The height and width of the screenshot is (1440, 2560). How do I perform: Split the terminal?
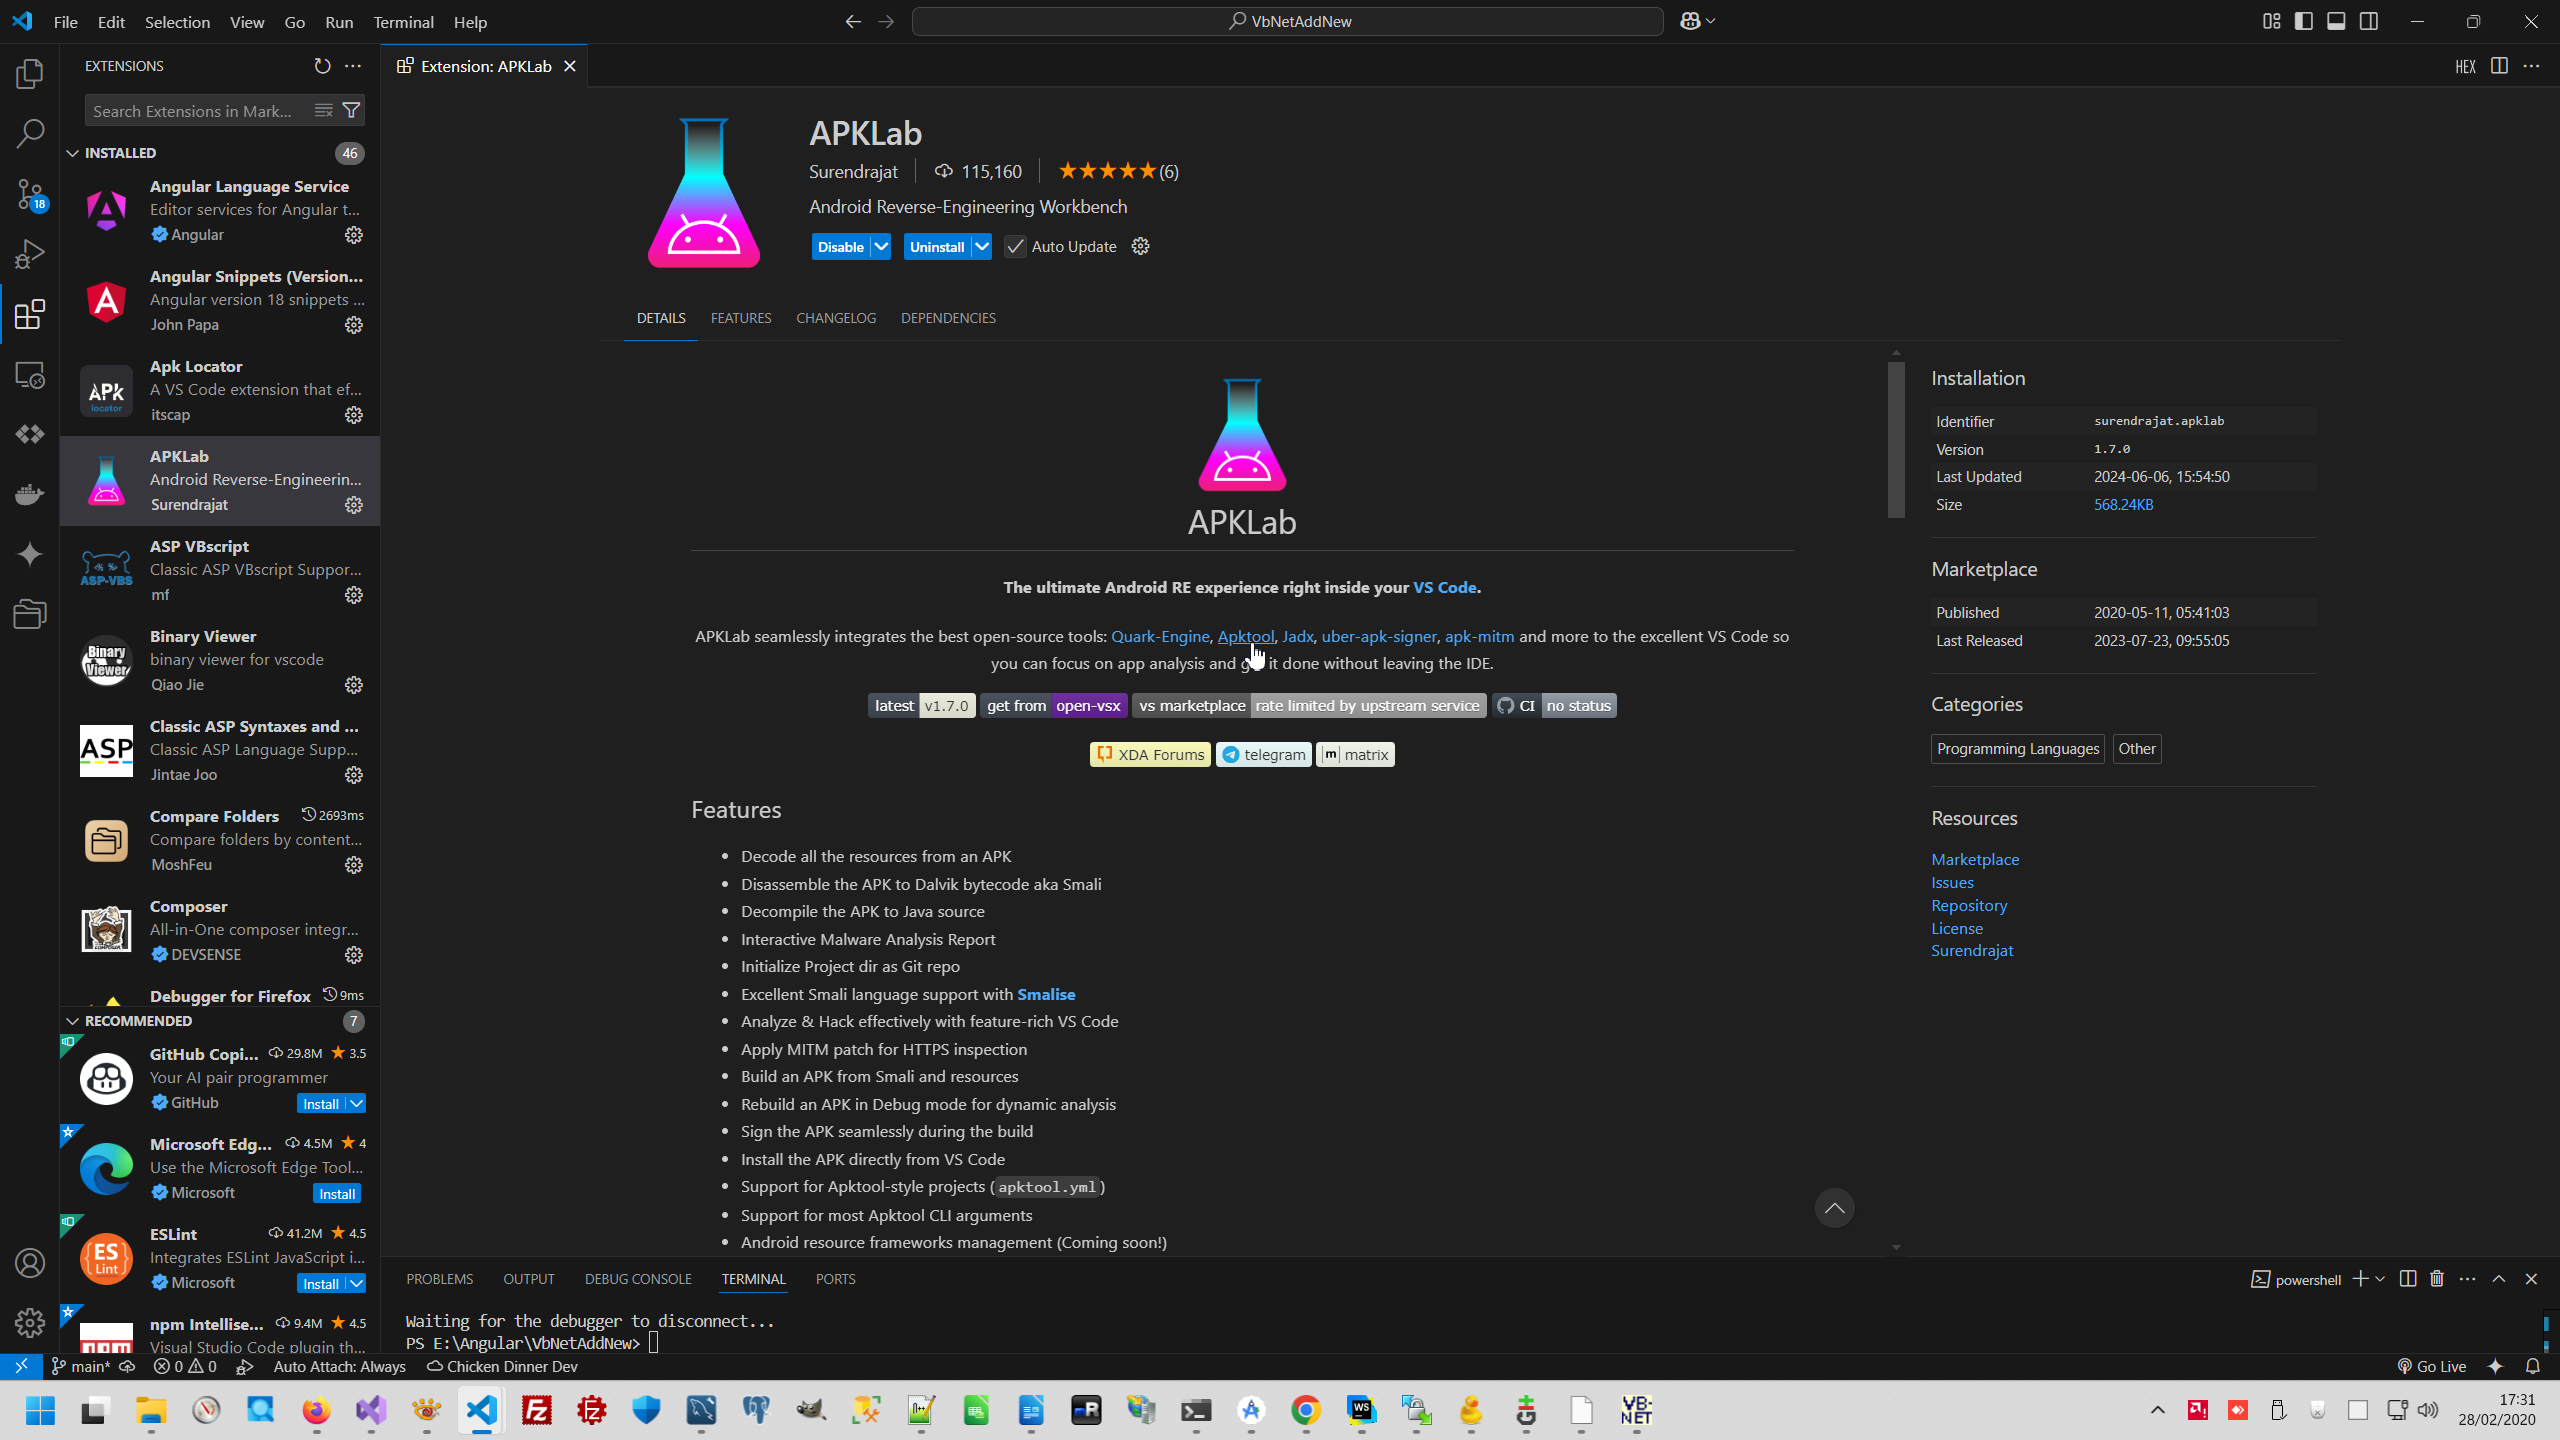pyautogui.click(x=2407, y=1278)
